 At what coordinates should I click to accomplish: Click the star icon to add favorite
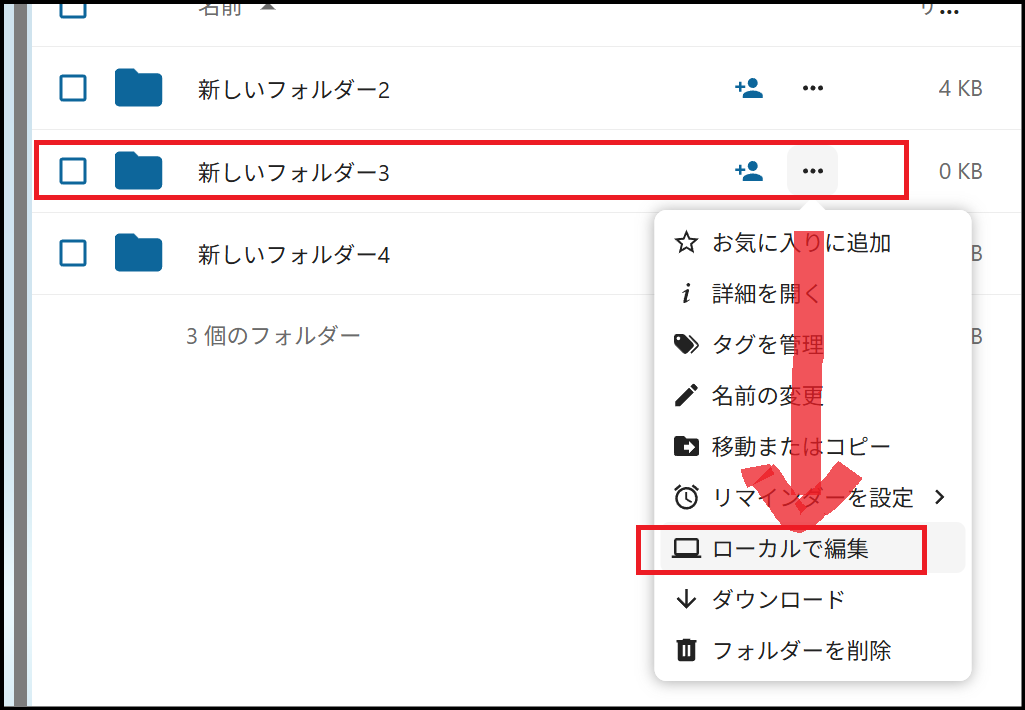[x=686, y=242]
